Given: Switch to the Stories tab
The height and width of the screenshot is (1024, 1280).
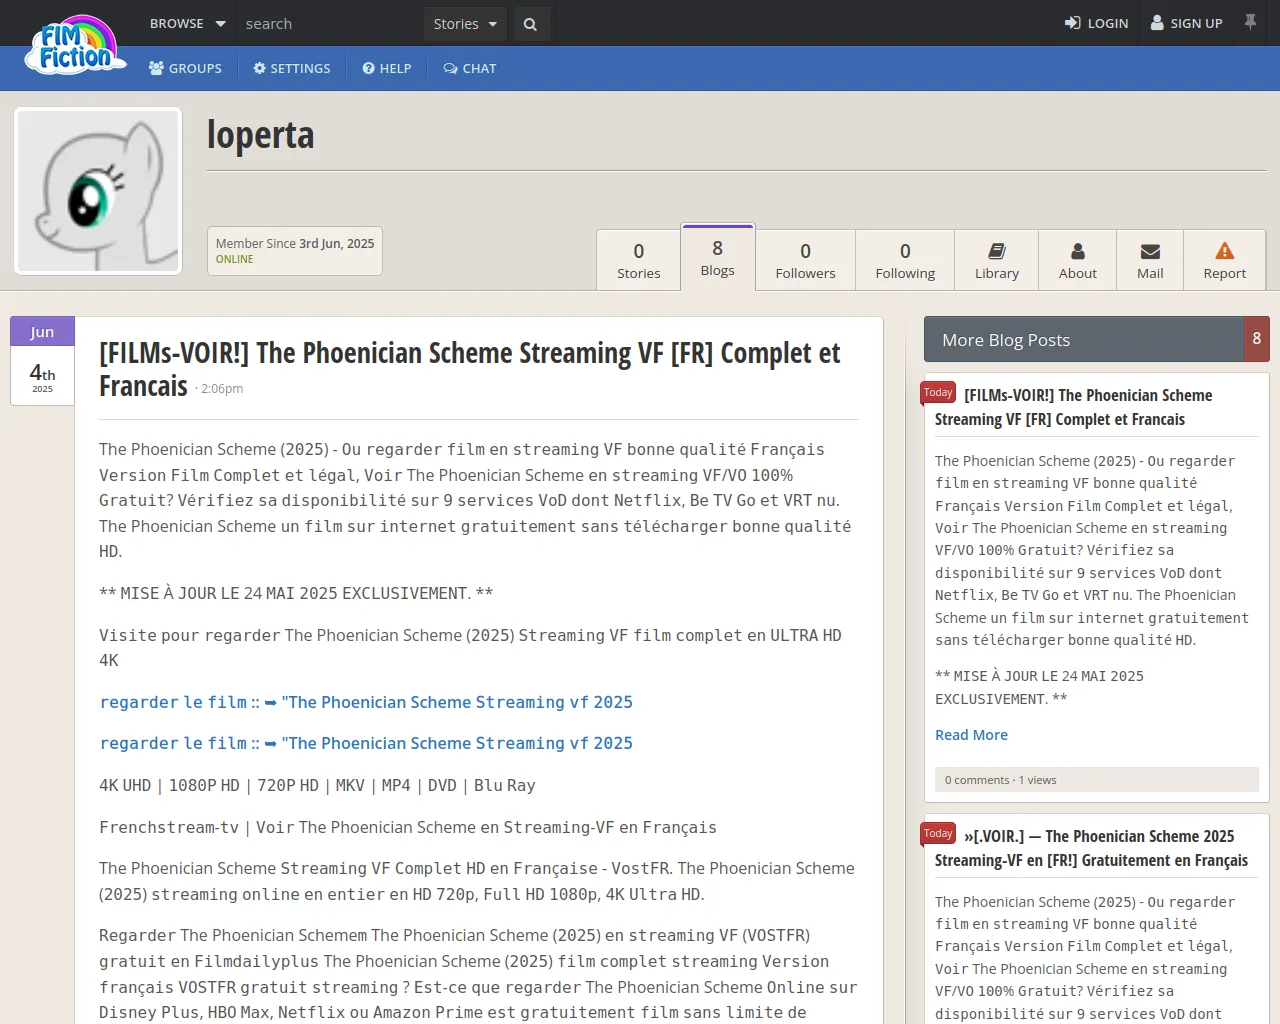Looking at the screenshot, I should point(638,260).
